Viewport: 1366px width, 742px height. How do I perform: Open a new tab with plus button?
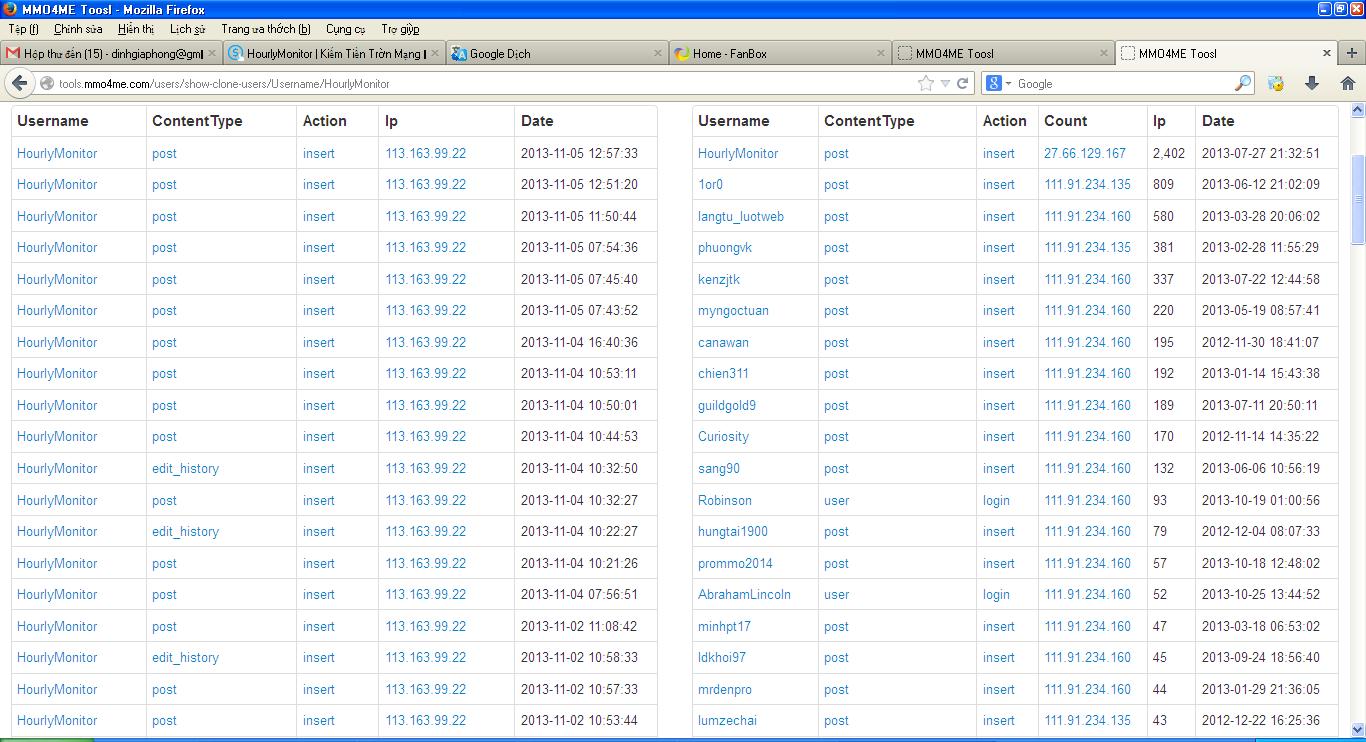tap(1352, 53)
